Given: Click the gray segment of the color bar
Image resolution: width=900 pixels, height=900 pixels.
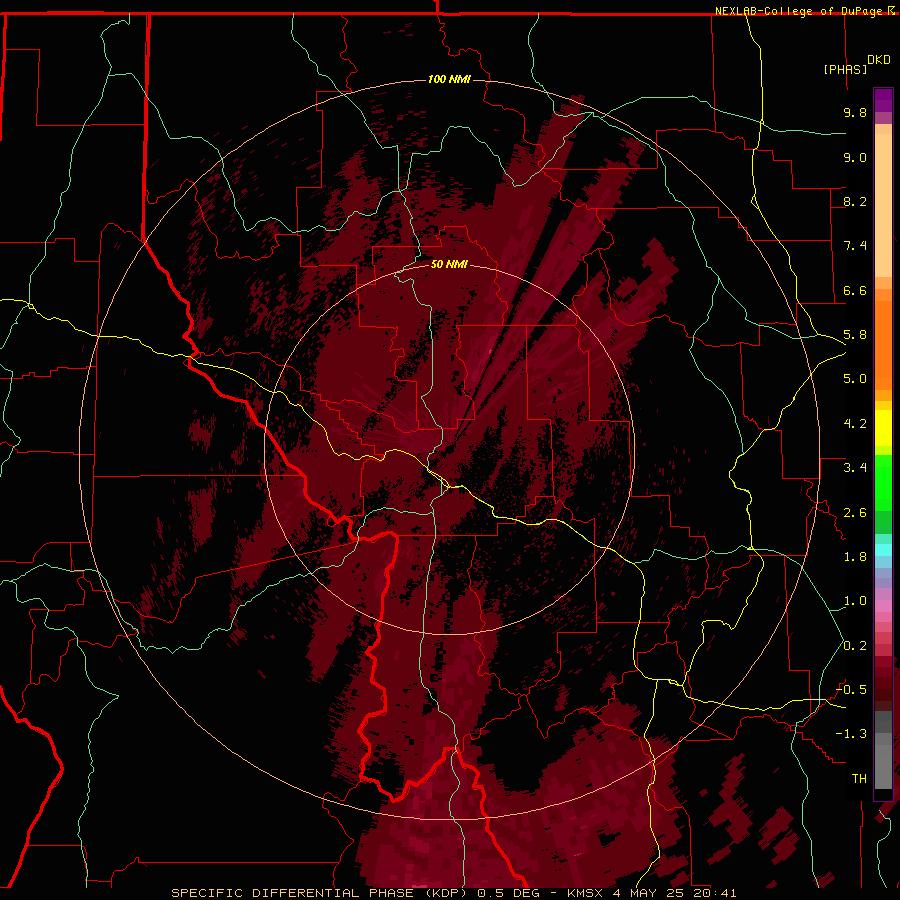Looking at the screenshot, I should click(883, 750).
